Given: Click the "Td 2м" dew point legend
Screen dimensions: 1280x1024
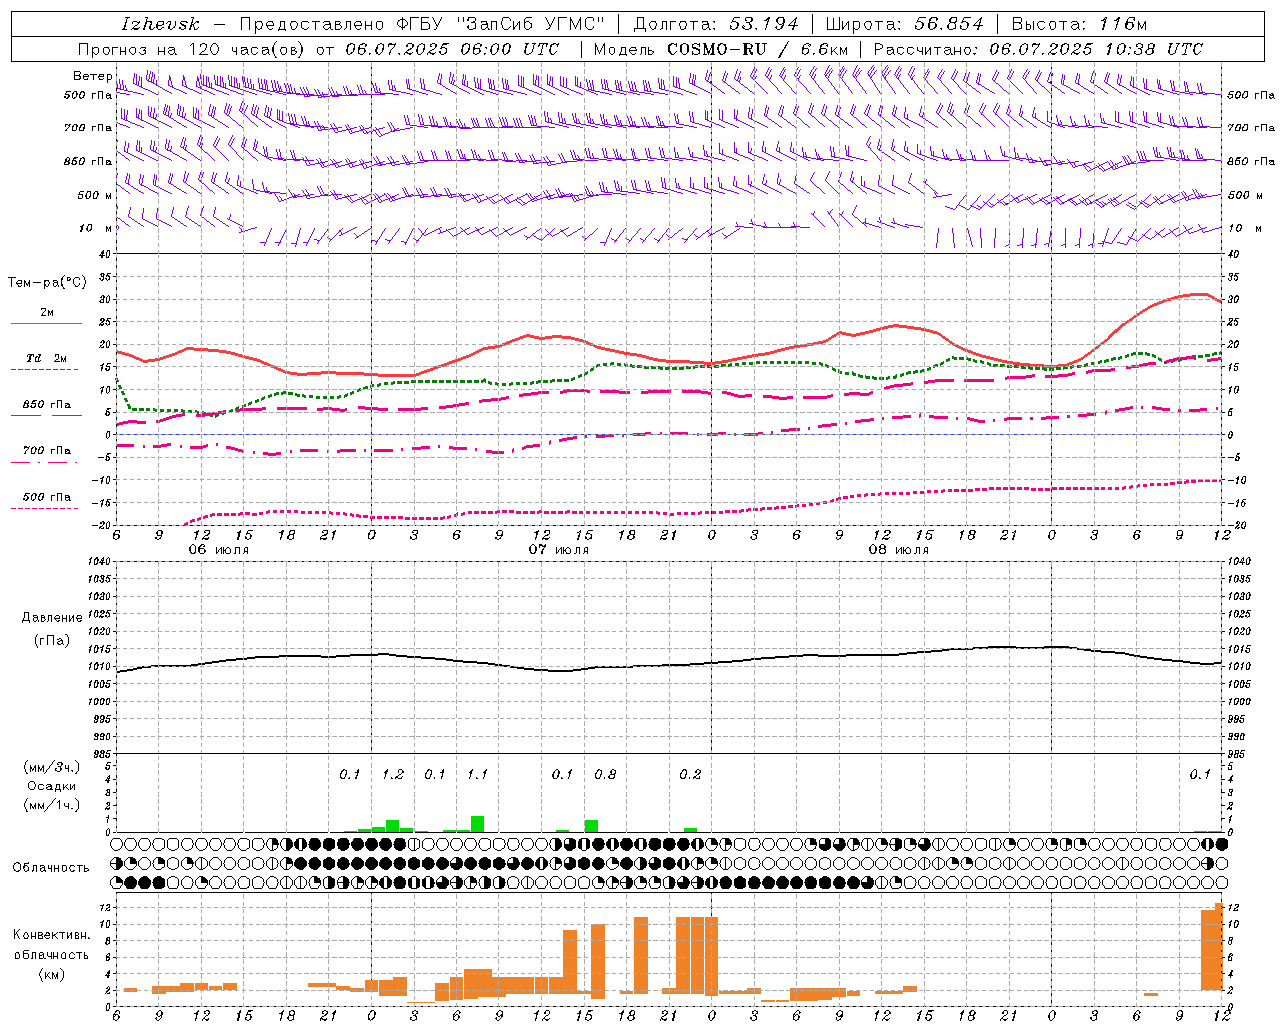Looking at the screenshot, I should click(46, 358).
